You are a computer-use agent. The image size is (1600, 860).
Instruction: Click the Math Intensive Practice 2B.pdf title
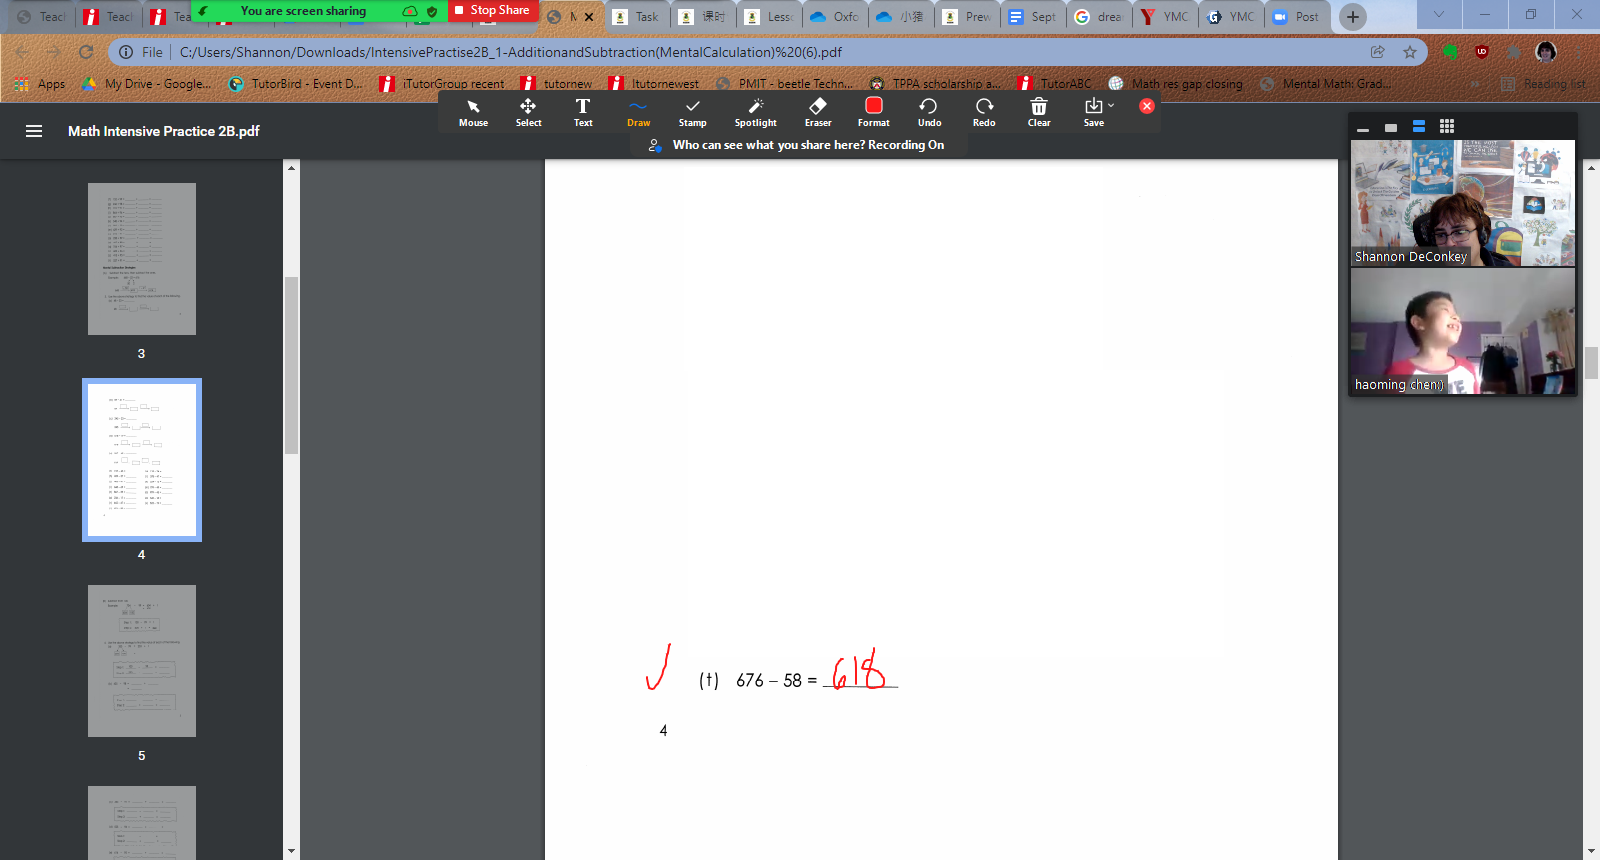point(164,131)
